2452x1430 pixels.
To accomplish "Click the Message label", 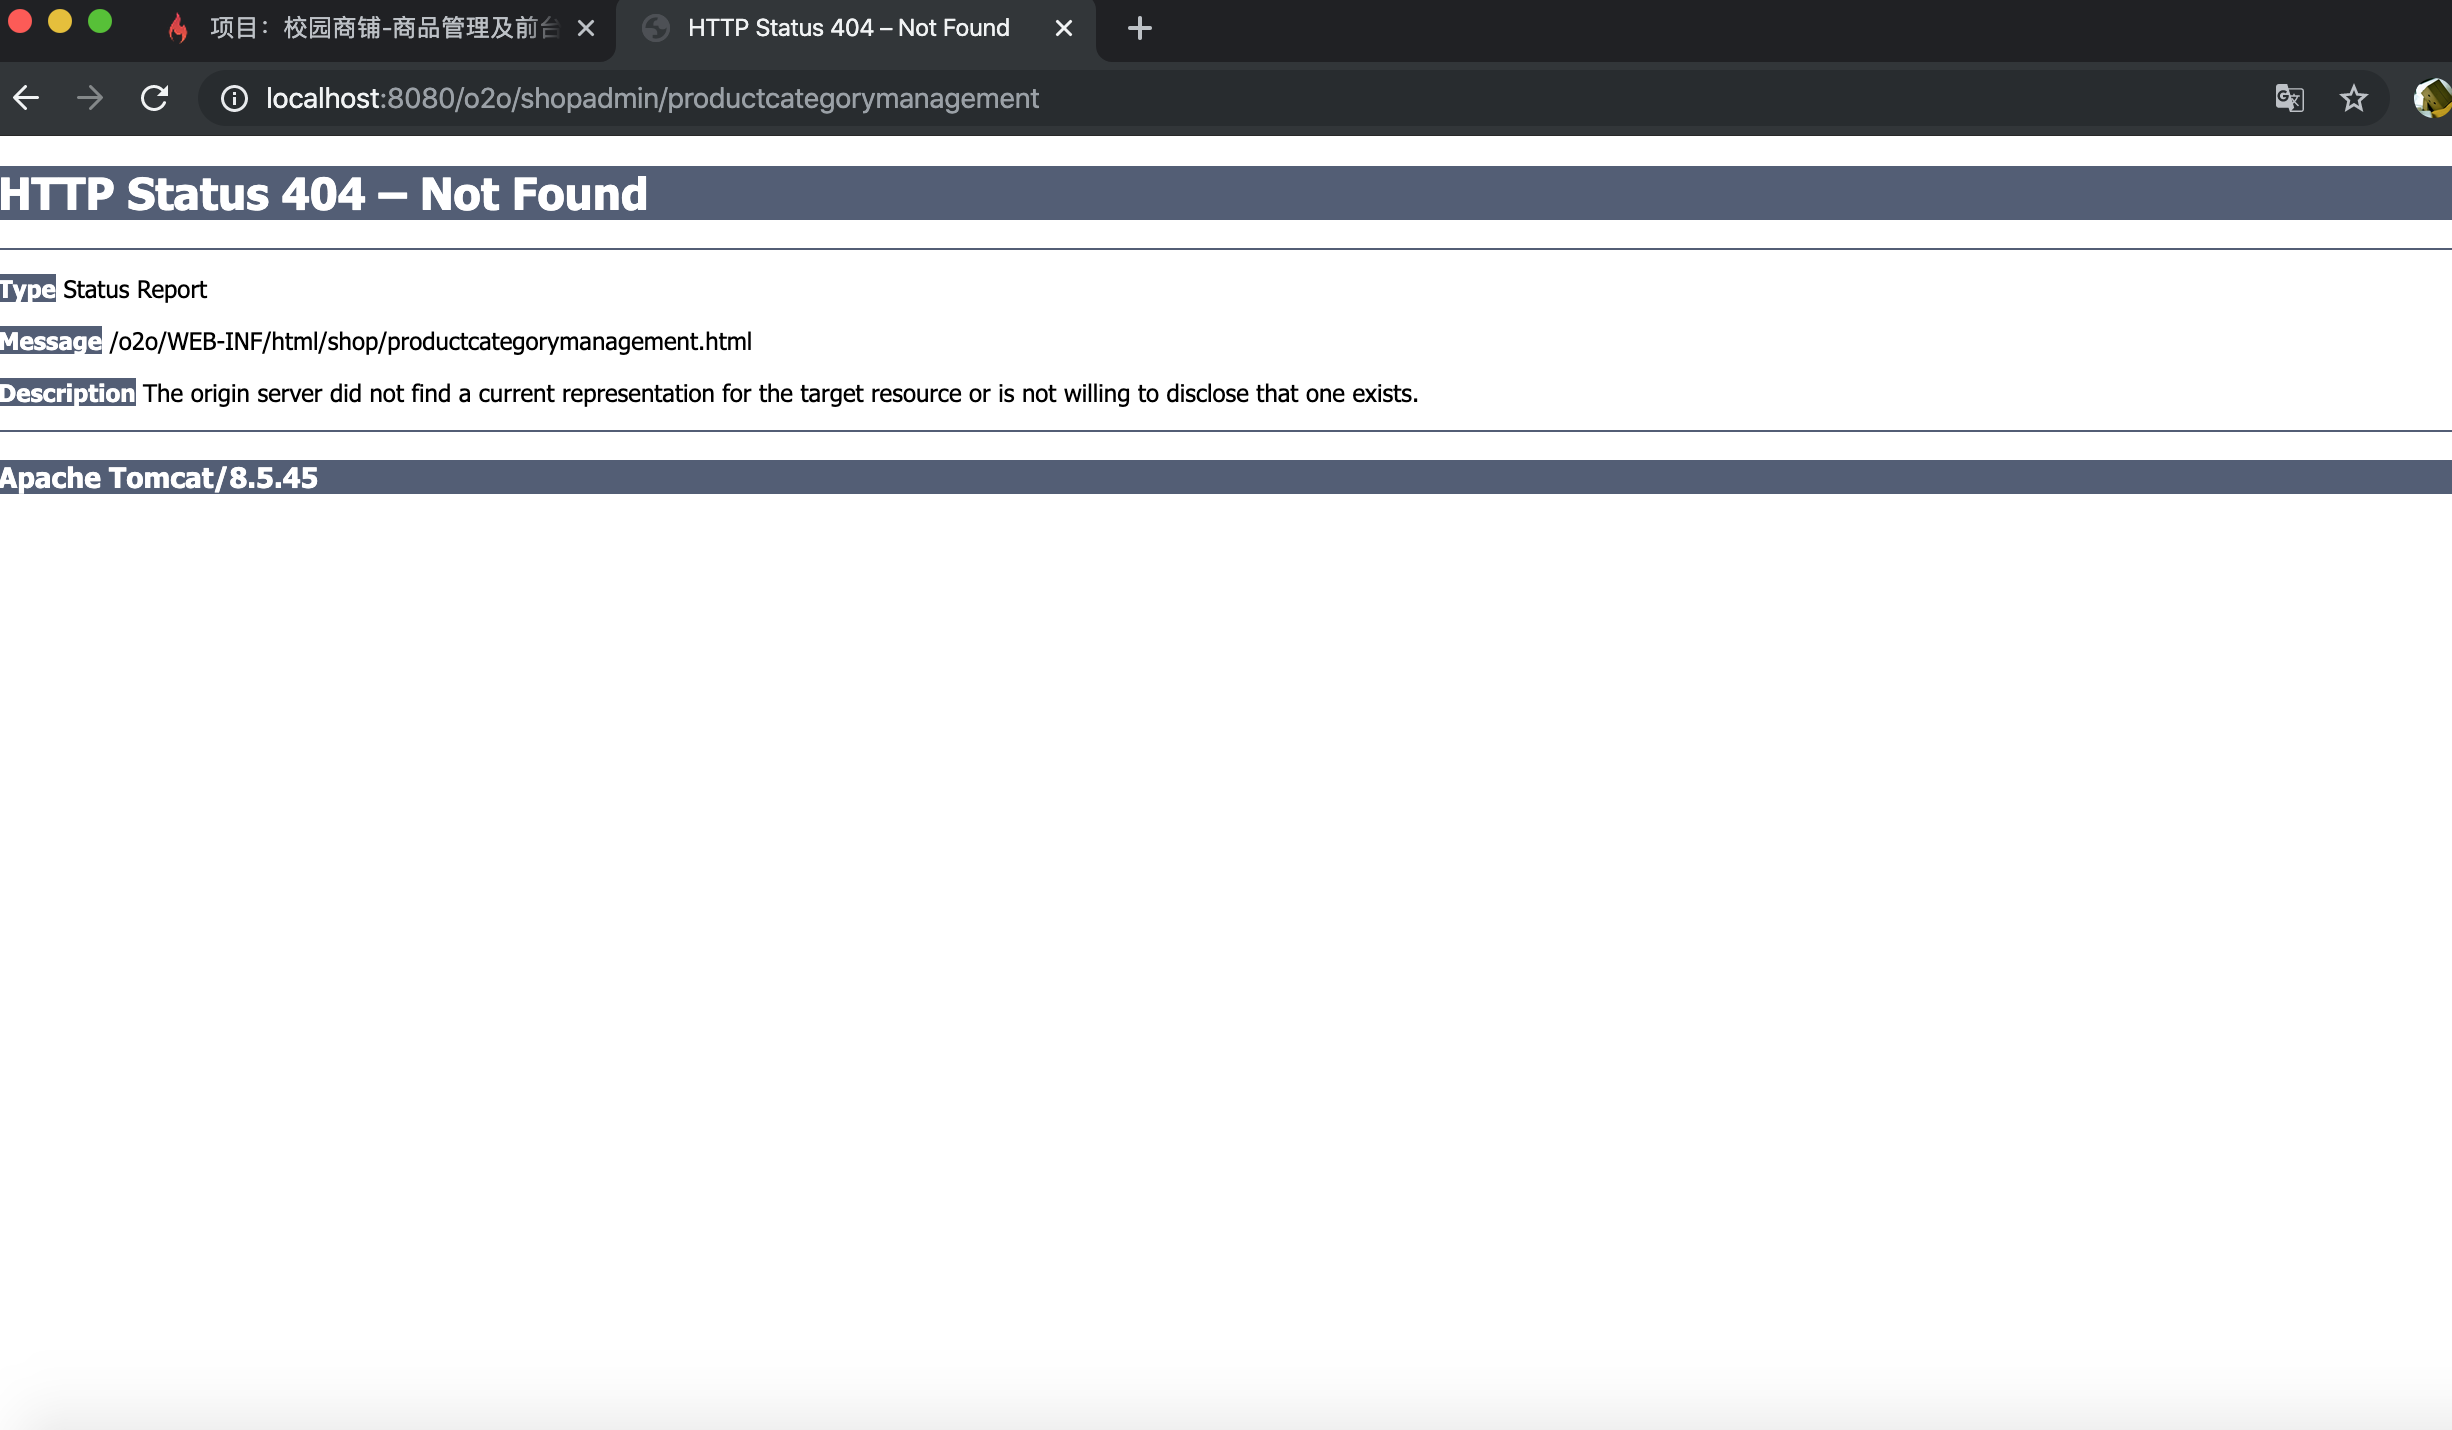I will 51,341.
